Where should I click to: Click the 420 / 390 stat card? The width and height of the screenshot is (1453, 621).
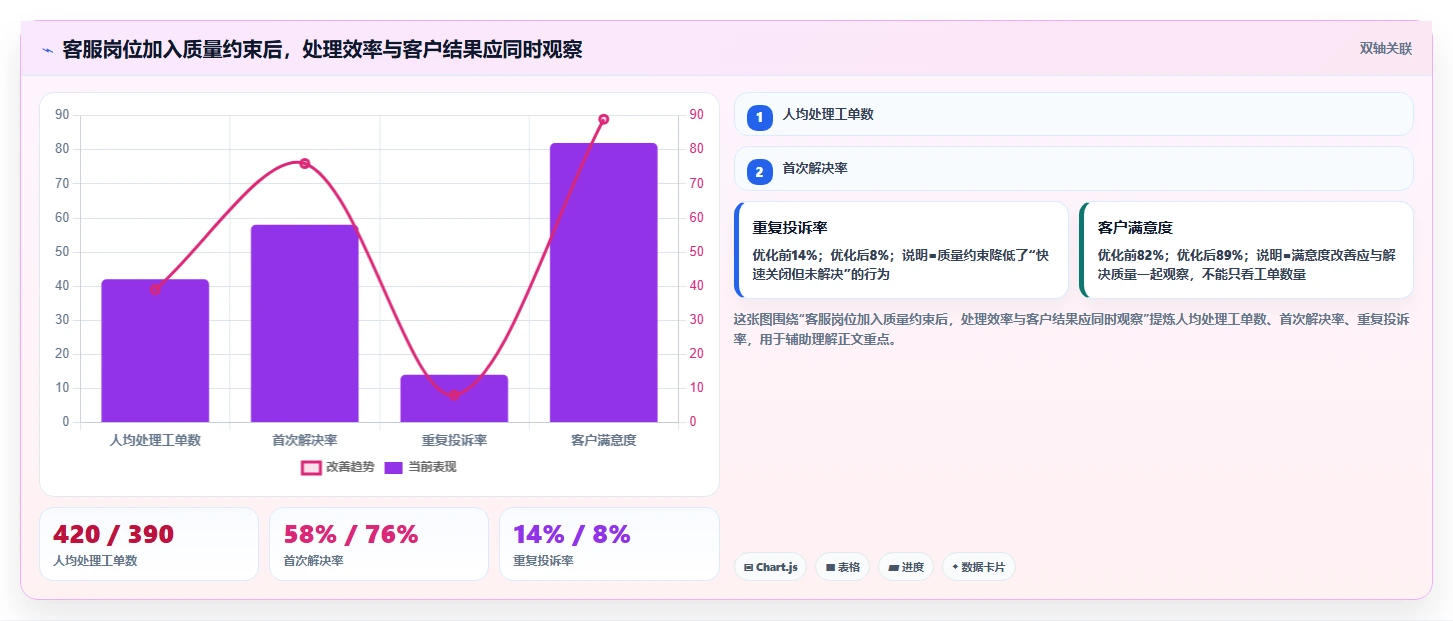(x=149, y=544)
